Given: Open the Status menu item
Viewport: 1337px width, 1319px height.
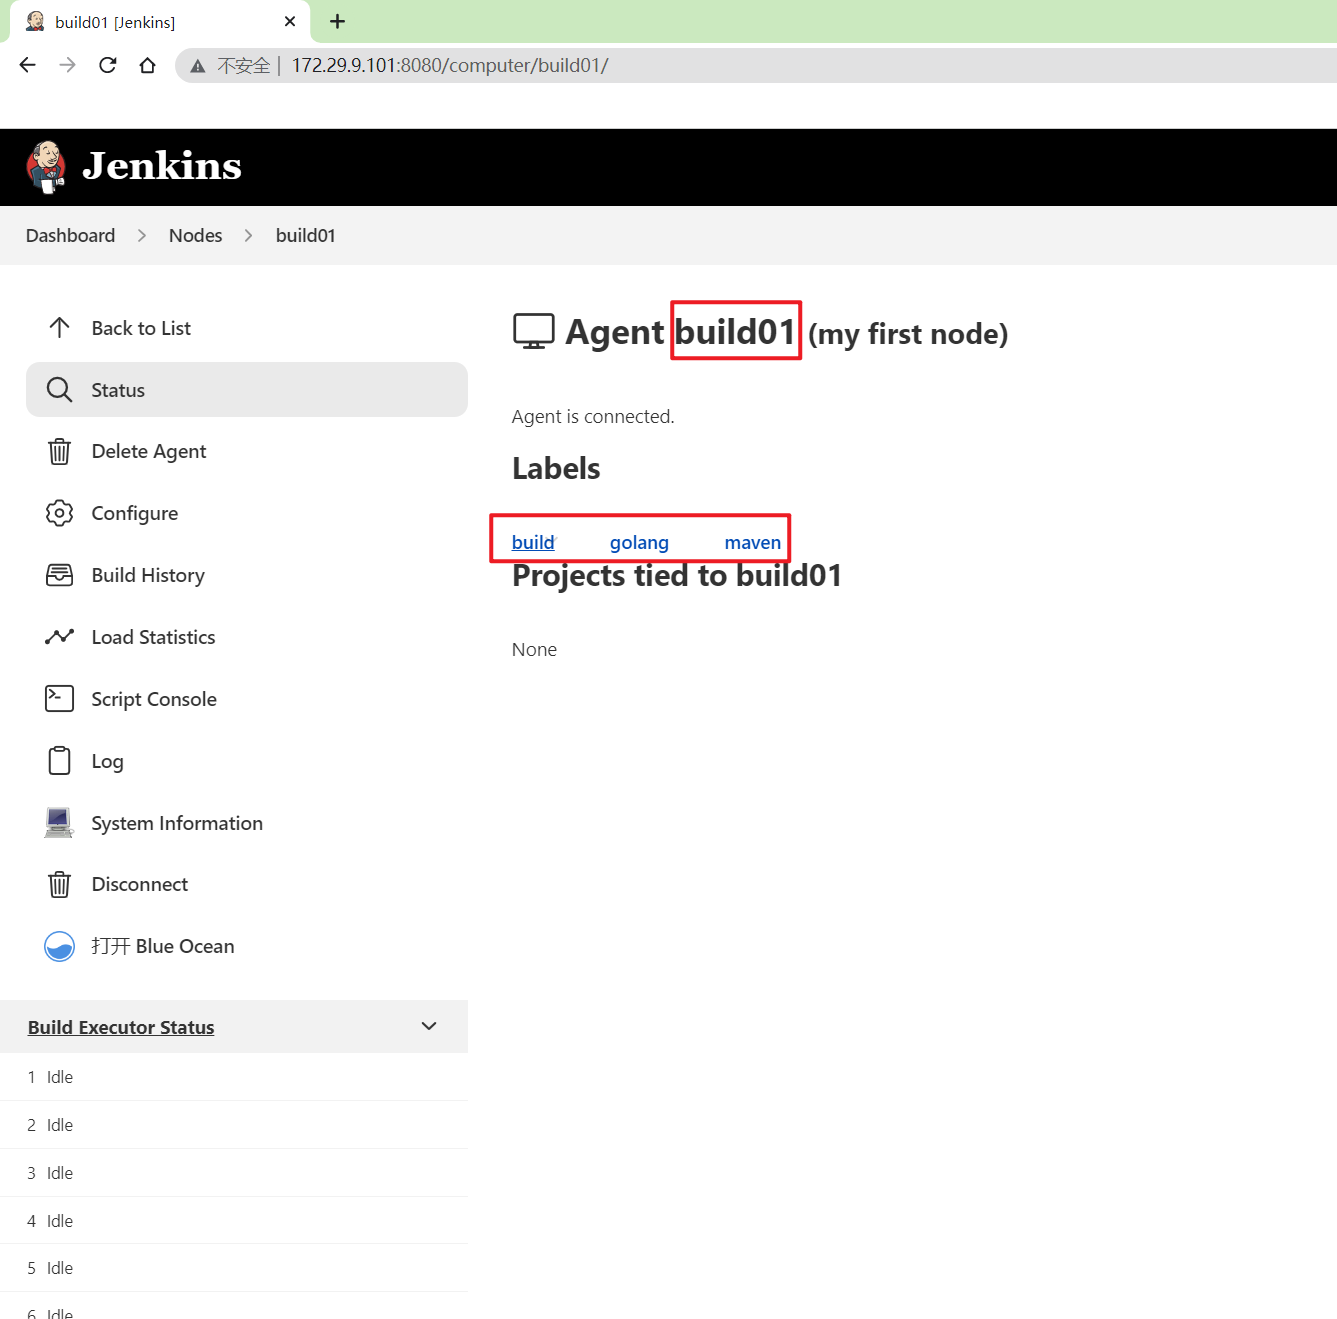Looking at the screenshot, I should pos(247,390).
